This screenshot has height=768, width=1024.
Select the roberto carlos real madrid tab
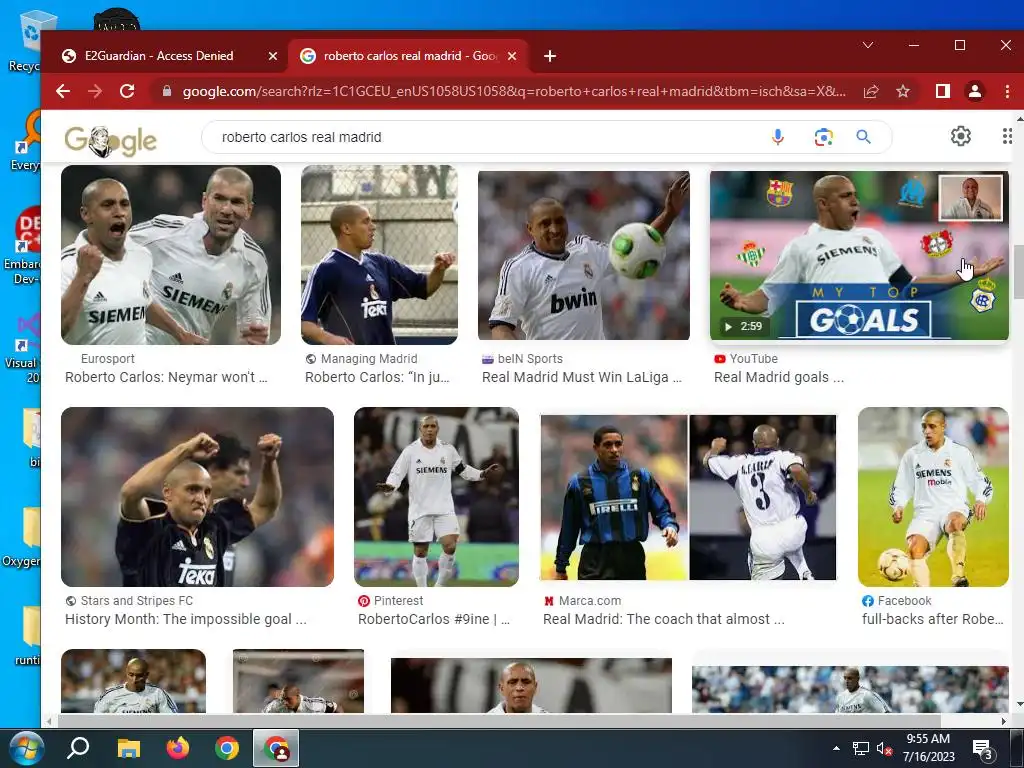click(408, 56)
